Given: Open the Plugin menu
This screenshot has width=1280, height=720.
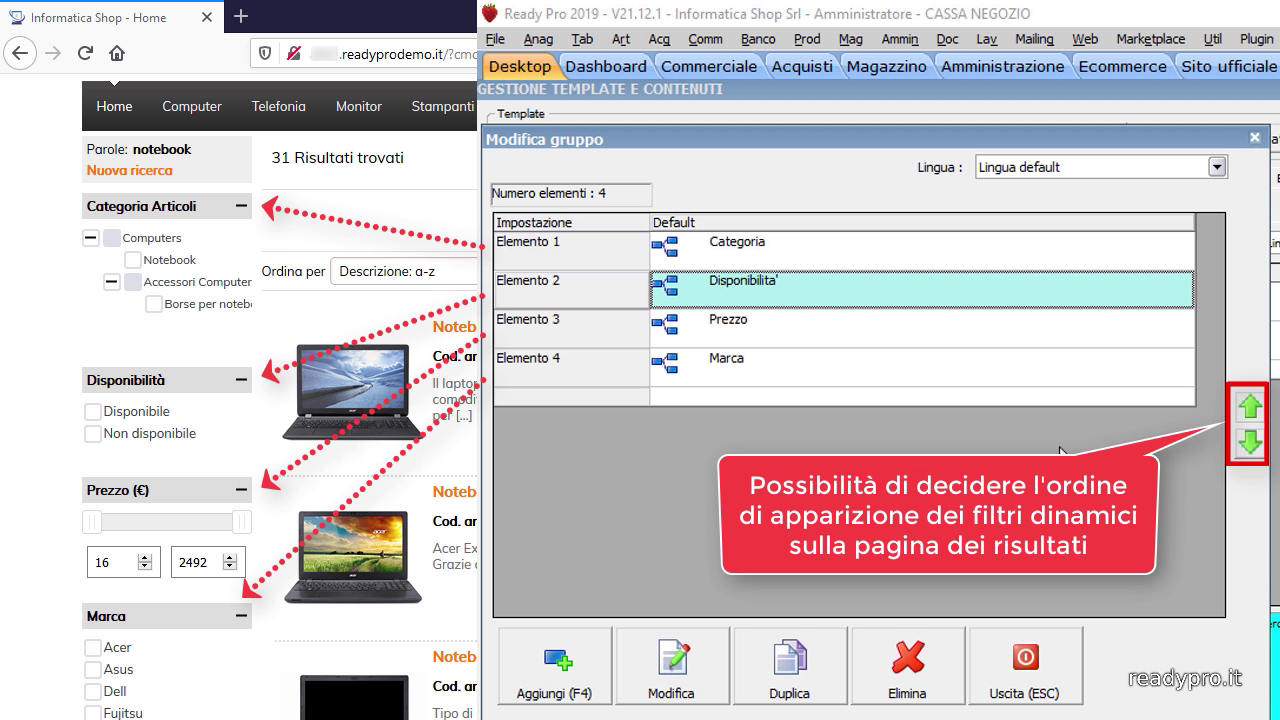Looking at the screenshot, I should point(1256,39).
